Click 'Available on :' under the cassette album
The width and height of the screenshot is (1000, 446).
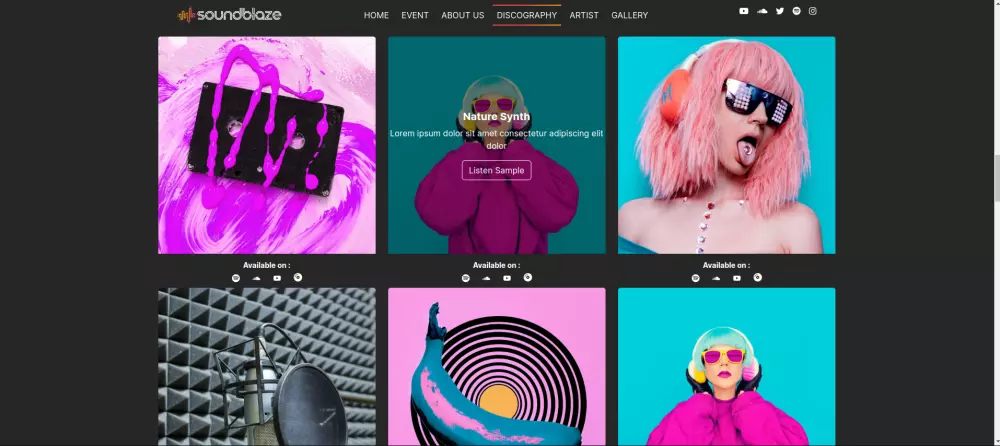267,265
